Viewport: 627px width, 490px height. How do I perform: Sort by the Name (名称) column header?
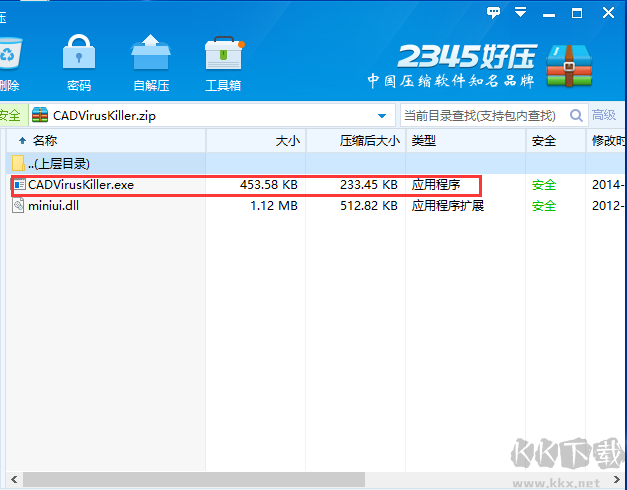(106, 140)
